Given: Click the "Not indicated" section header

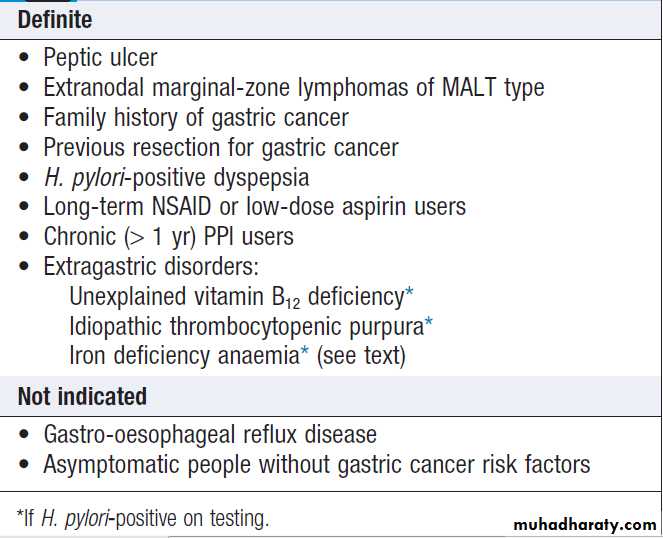Looking at the screenshot, I should (82, 396).
